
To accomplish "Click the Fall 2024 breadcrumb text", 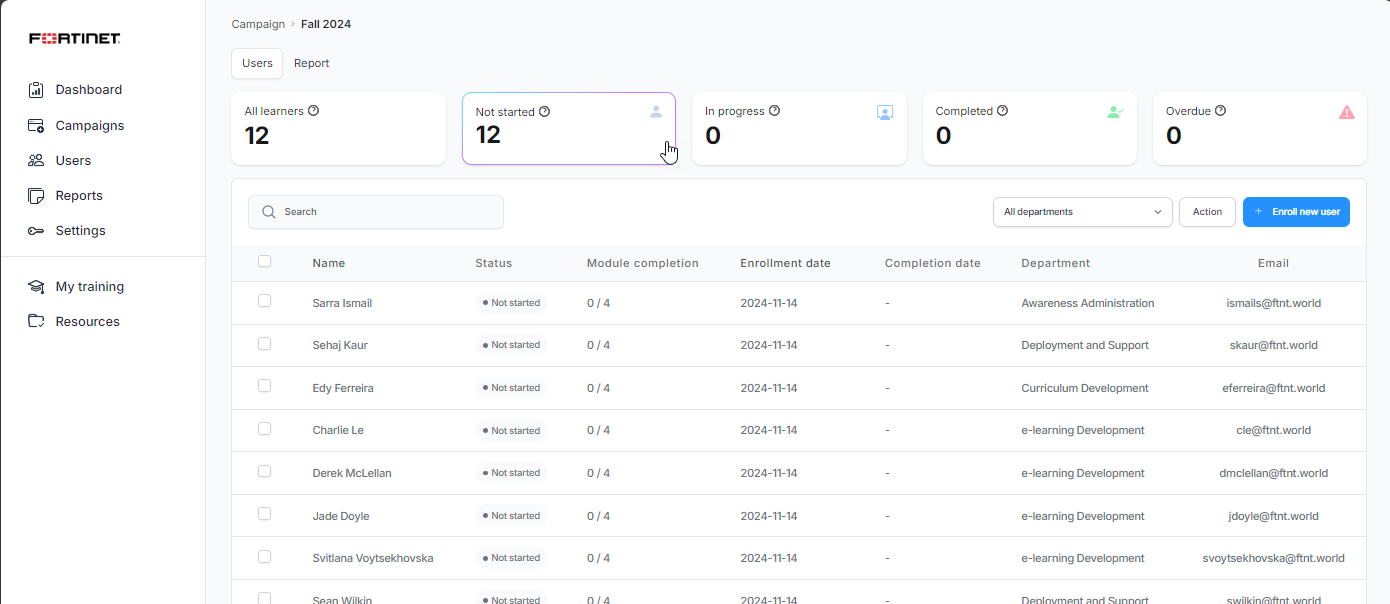I will [x=326, y=24].
